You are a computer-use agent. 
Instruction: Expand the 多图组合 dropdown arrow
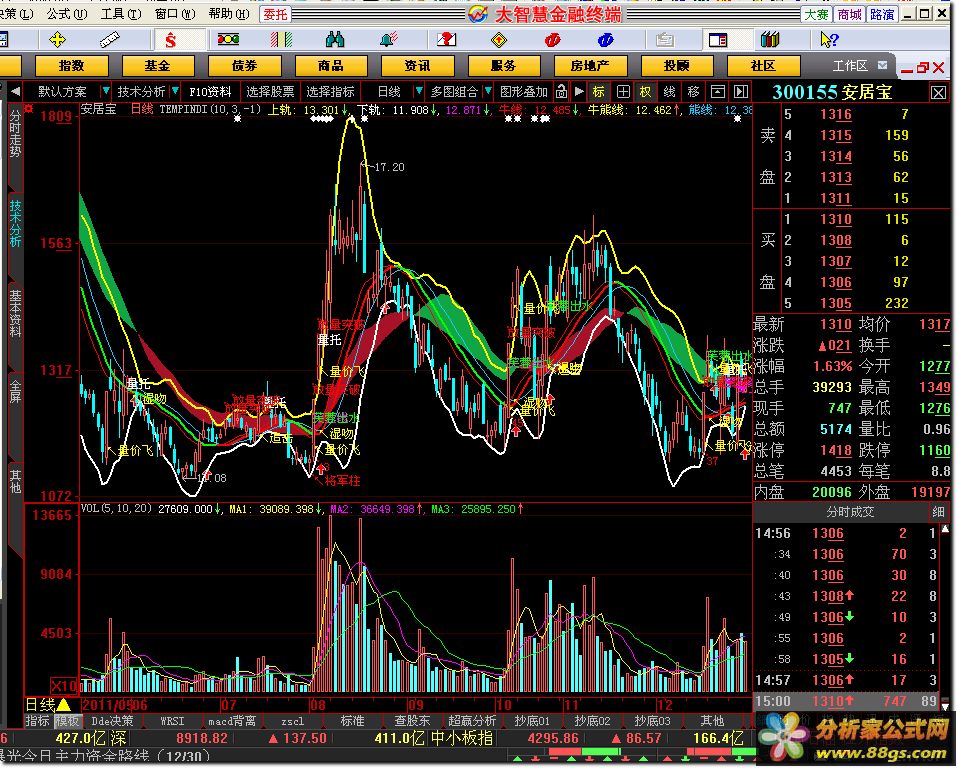tap(488, 92)
